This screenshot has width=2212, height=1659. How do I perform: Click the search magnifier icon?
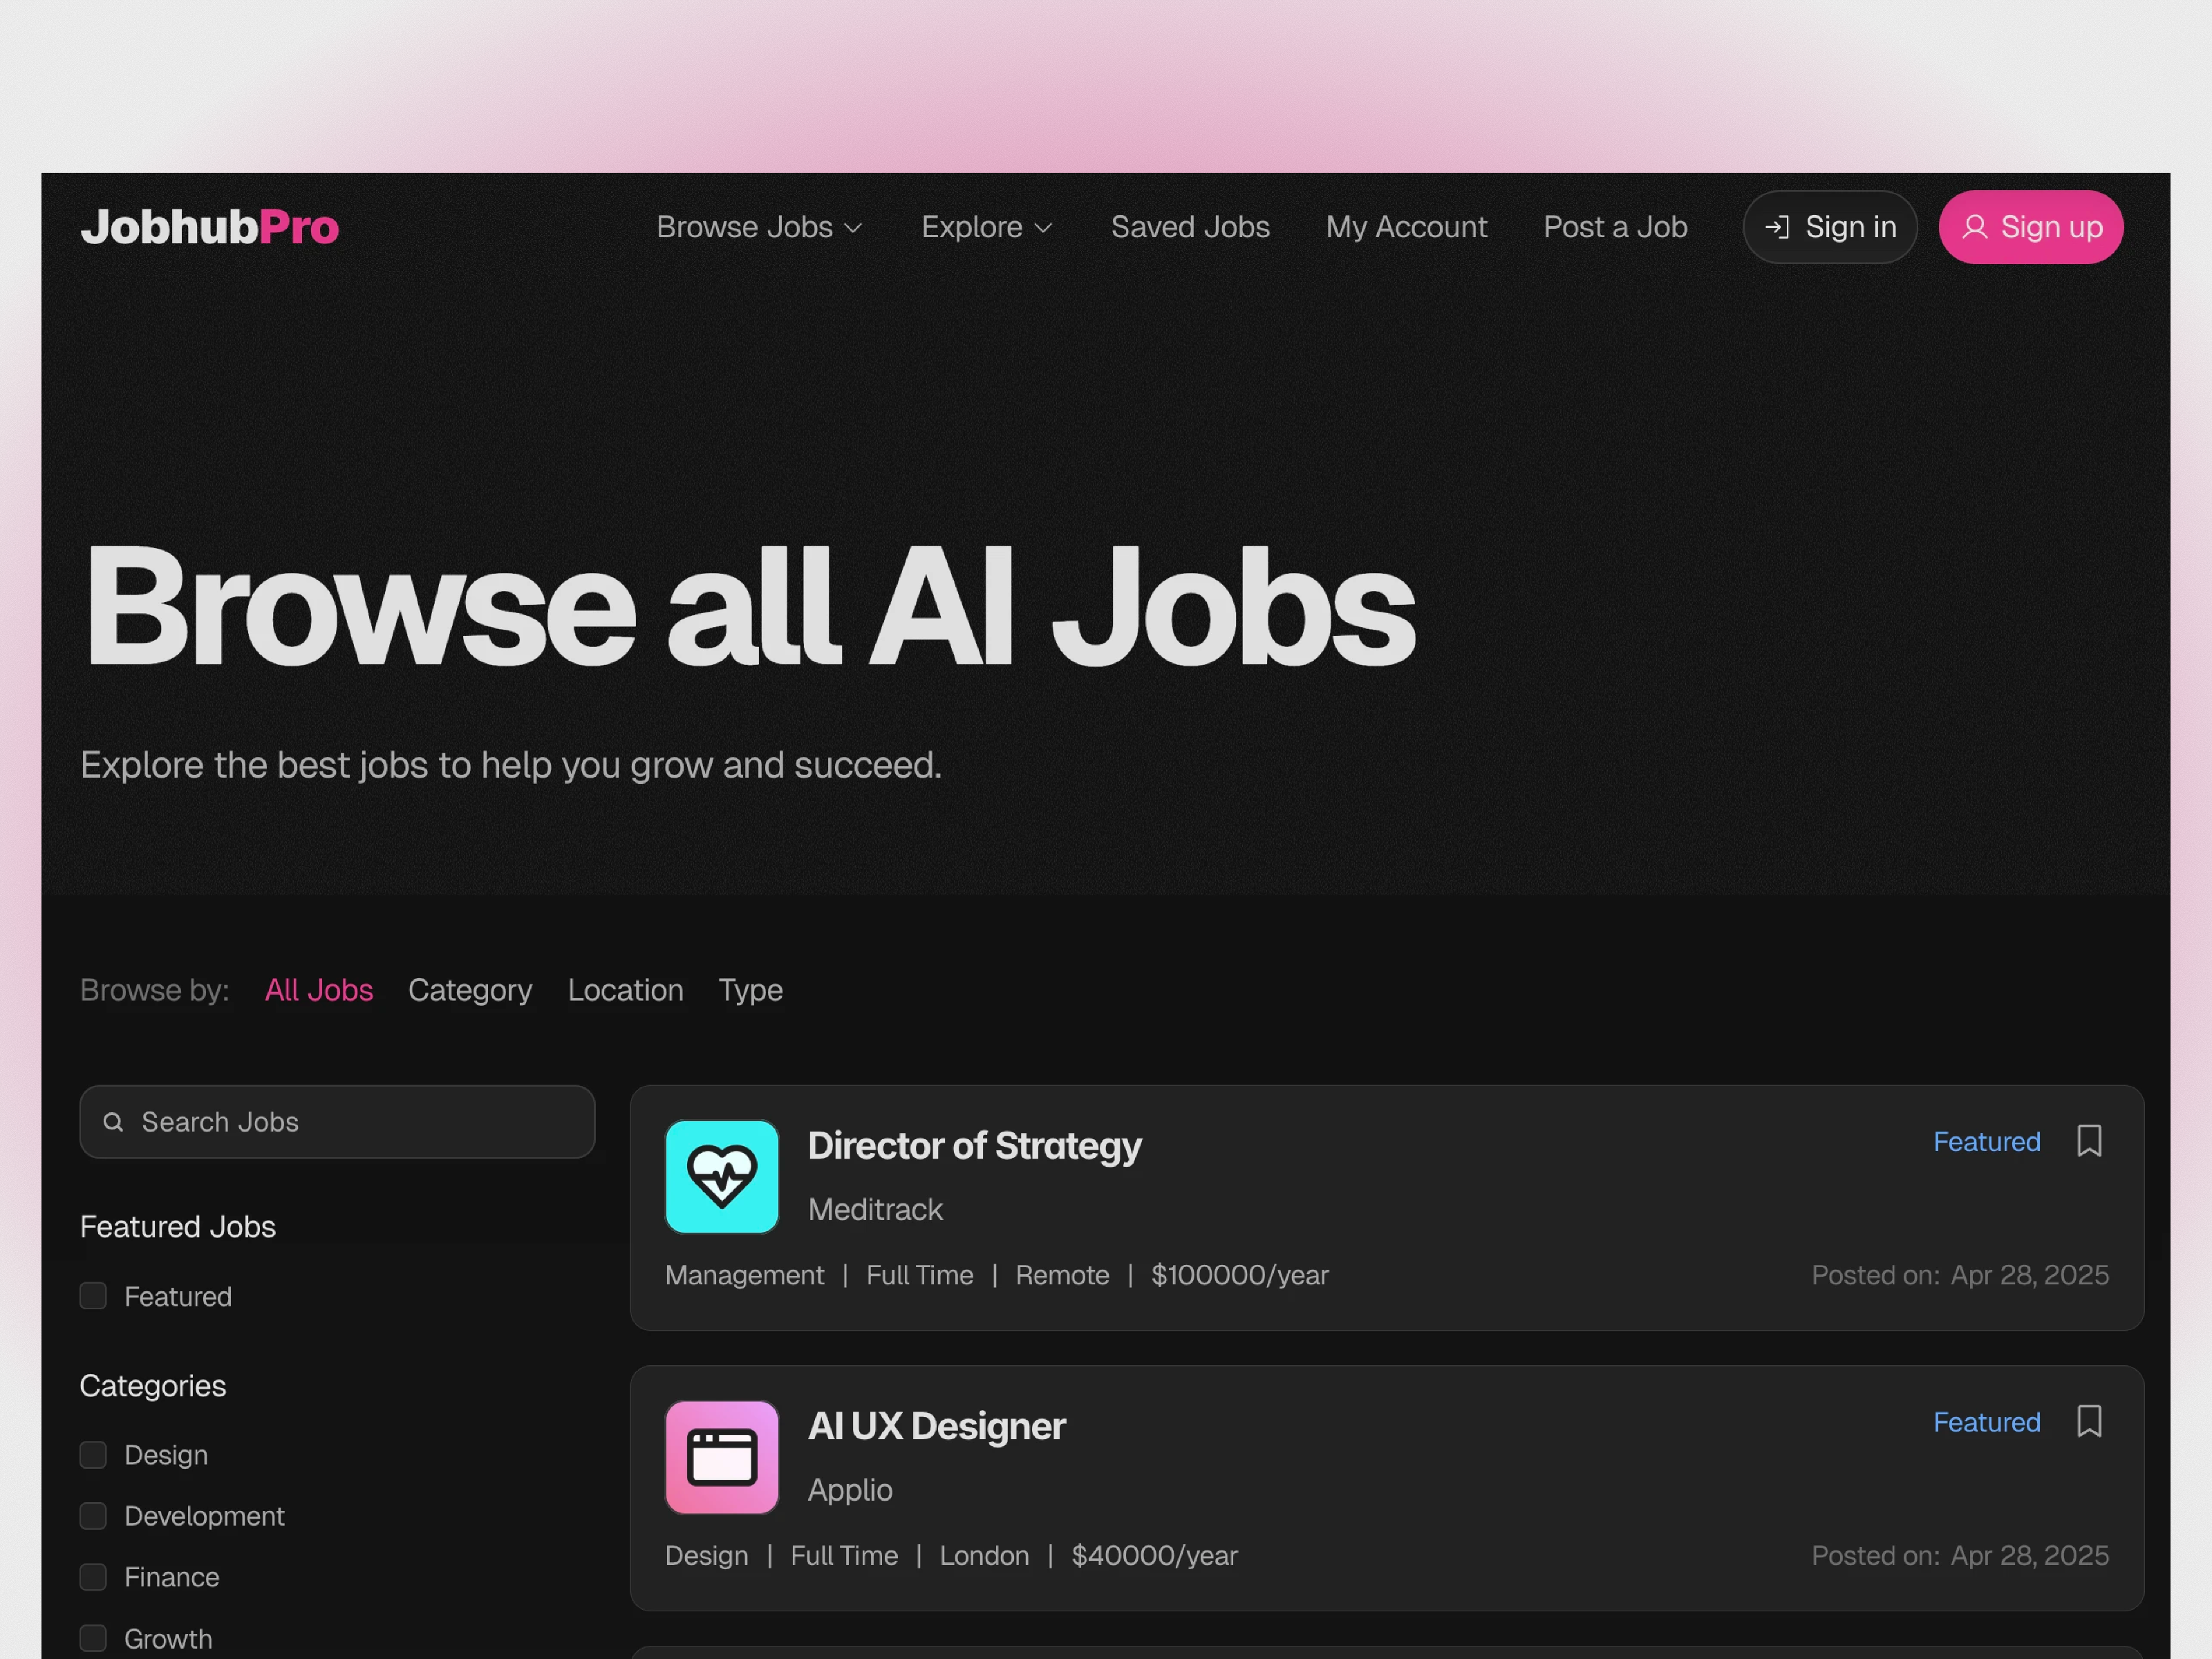[114, 1122]
